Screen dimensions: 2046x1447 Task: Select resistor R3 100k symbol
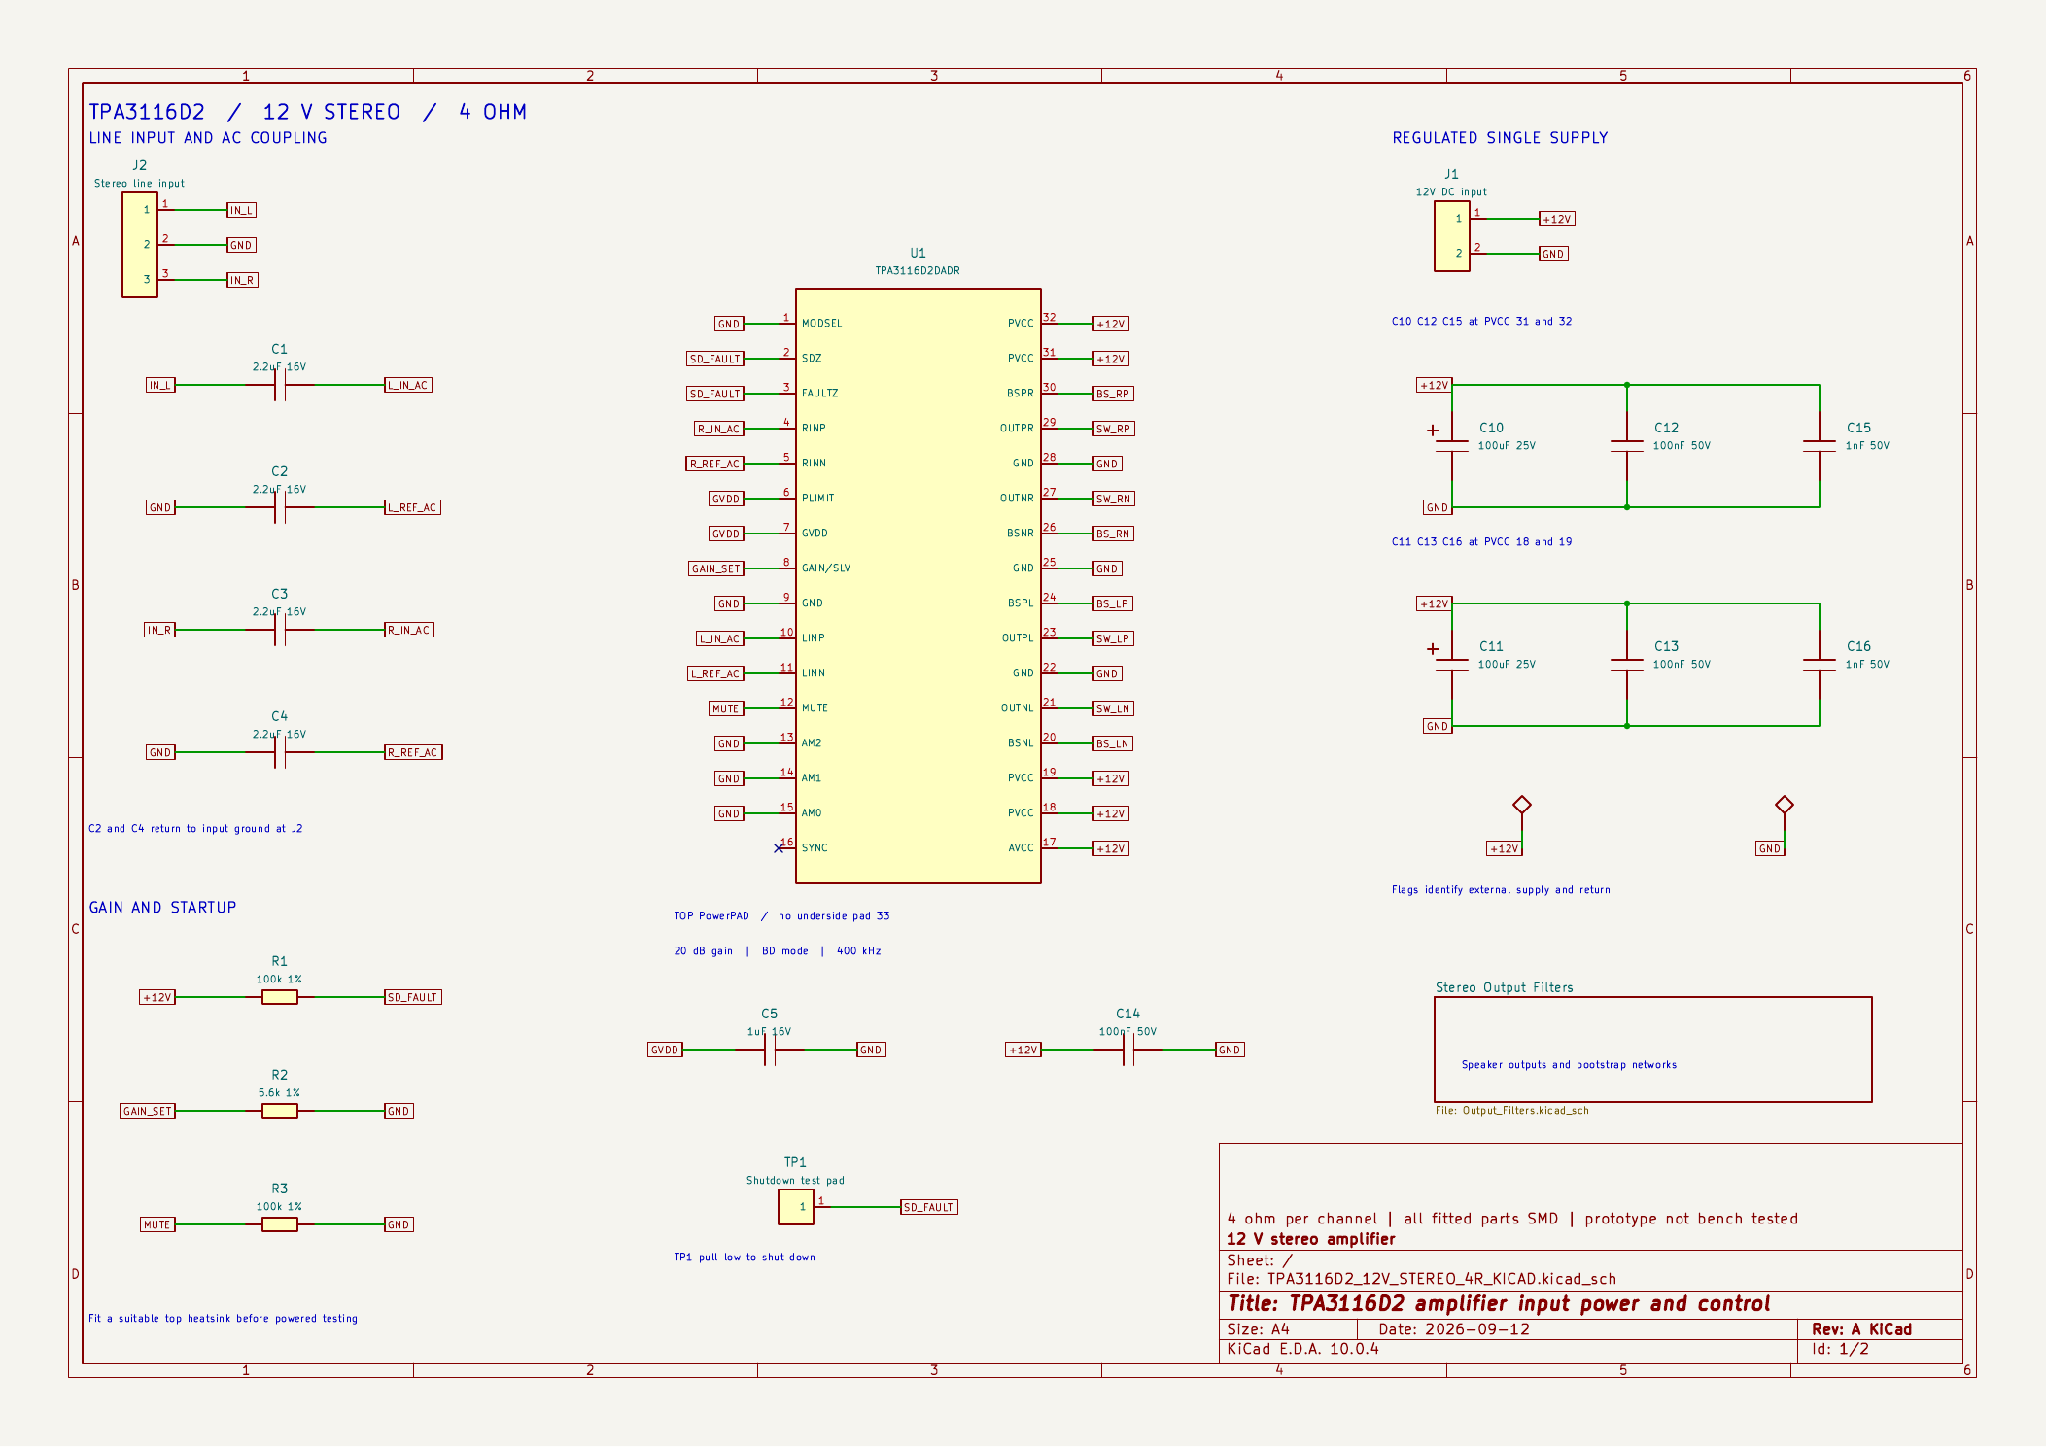click(x=279, y=1224)
